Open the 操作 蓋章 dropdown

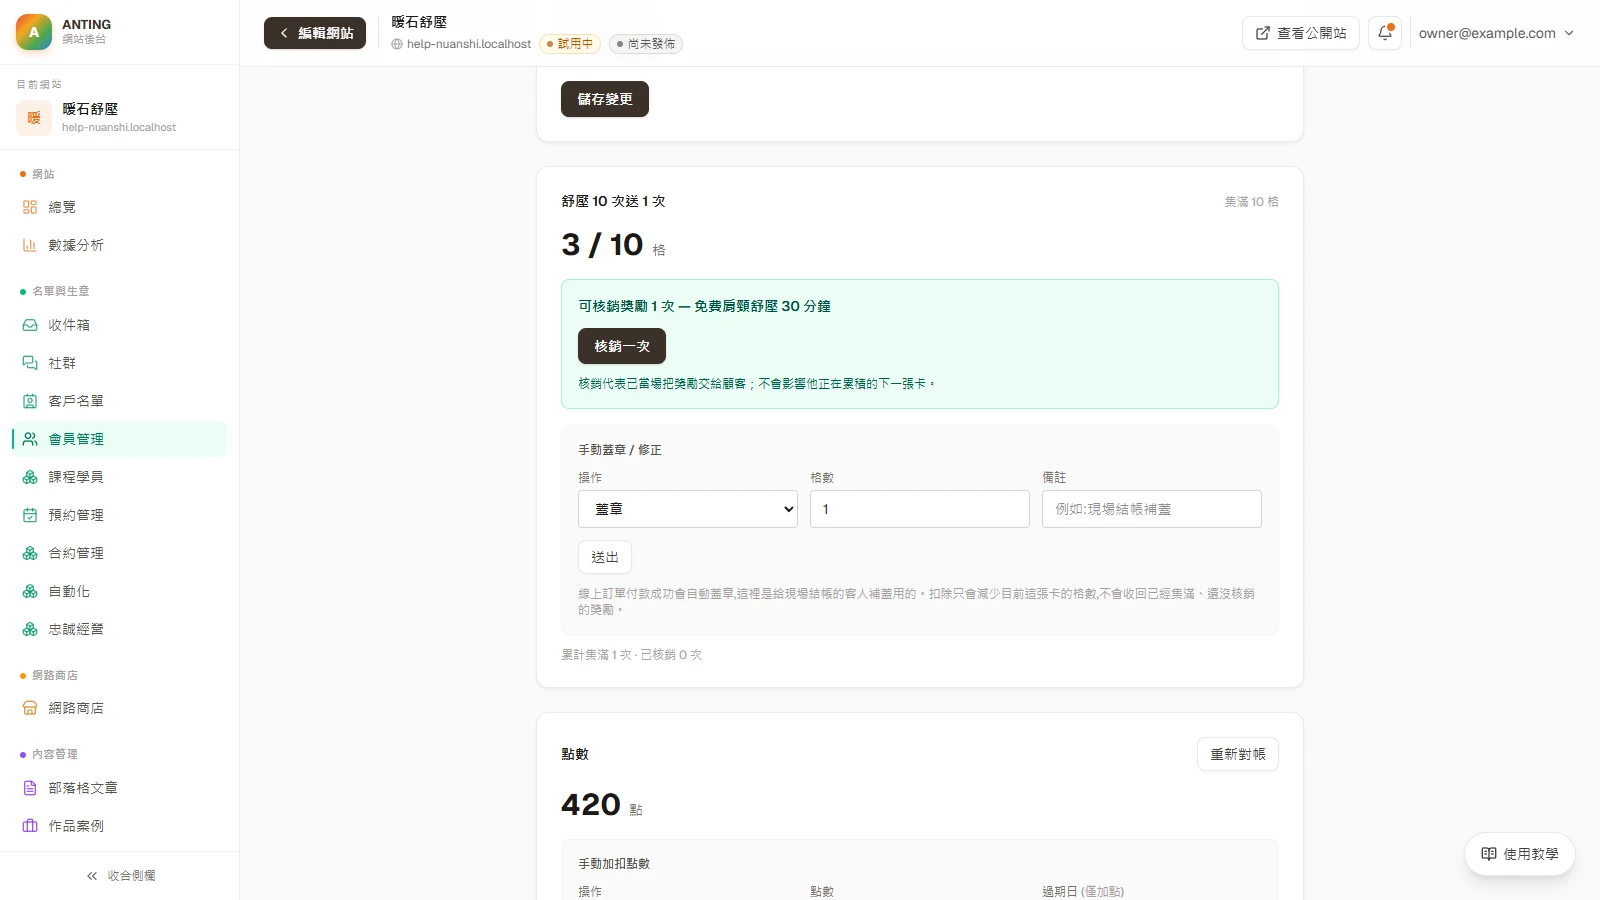(688, 509)
